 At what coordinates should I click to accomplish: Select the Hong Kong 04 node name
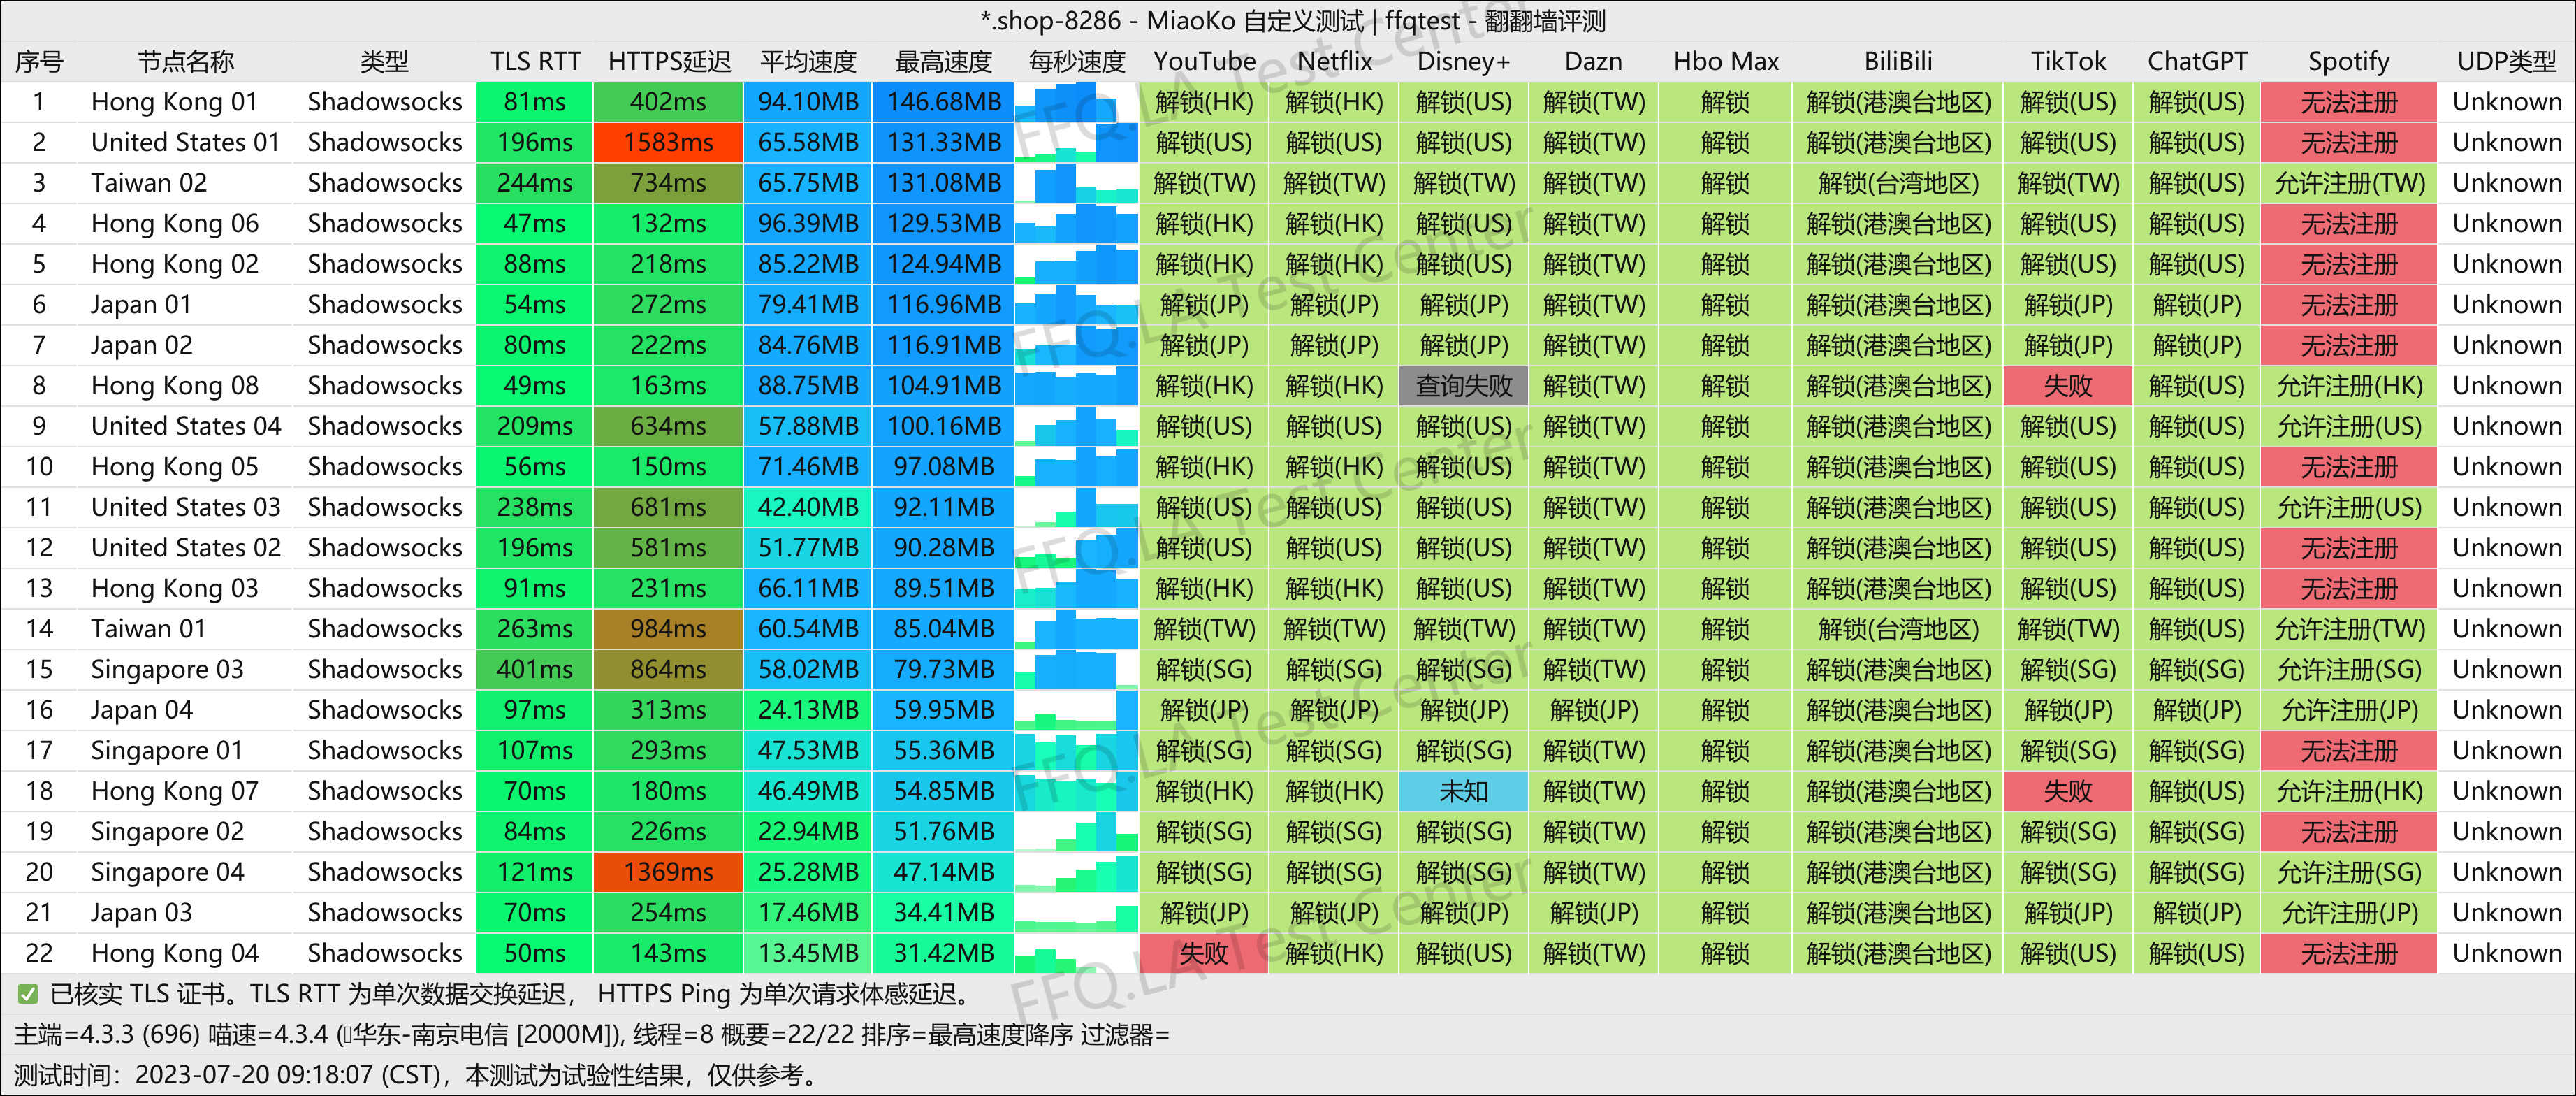174,952
